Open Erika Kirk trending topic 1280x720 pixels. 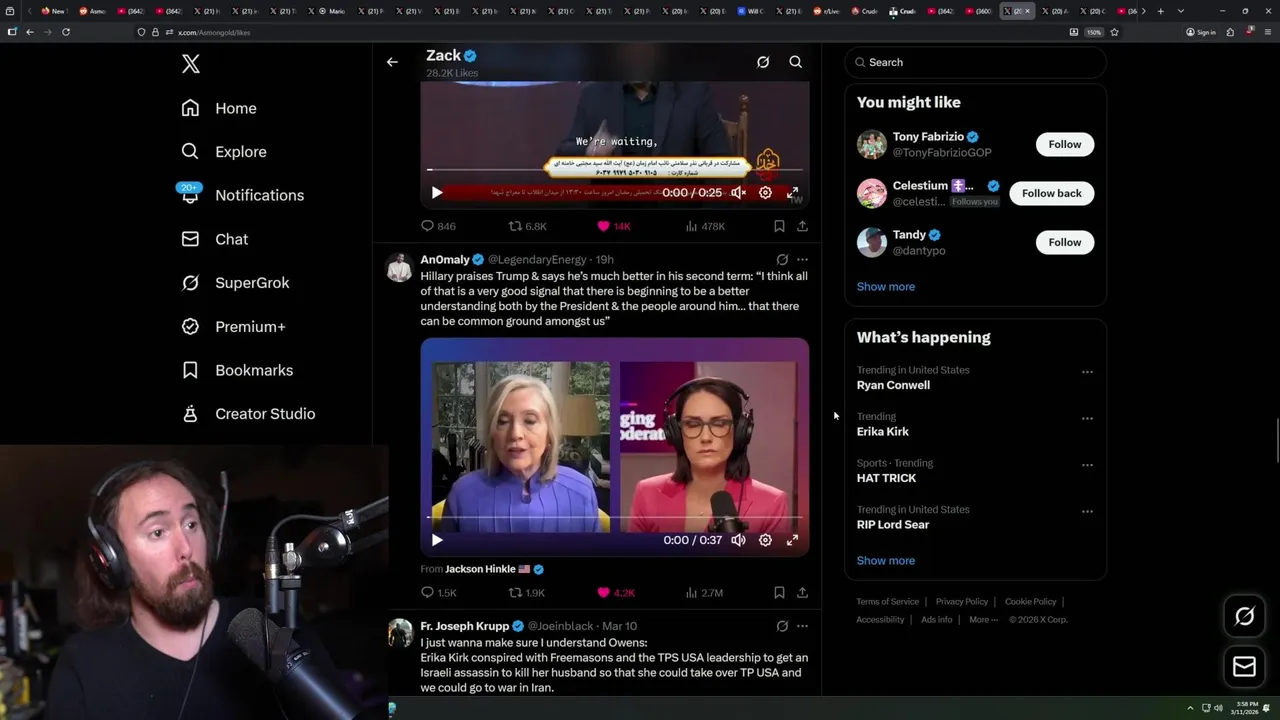(883, 431)
